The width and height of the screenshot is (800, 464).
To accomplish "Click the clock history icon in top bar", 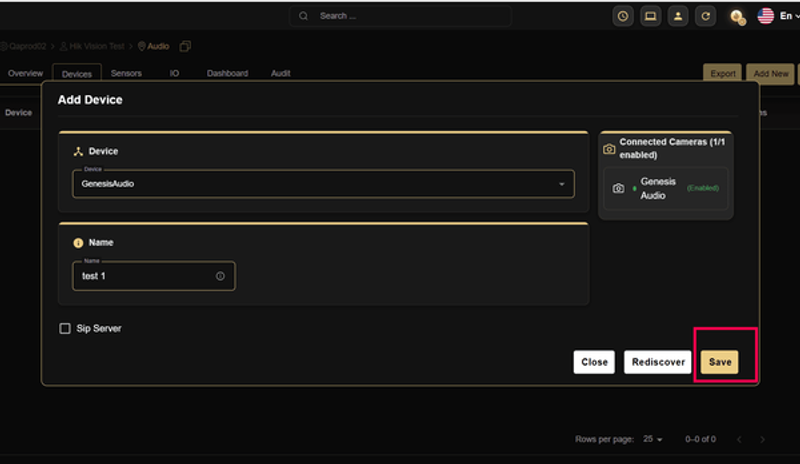I will [x=622, y=16].
